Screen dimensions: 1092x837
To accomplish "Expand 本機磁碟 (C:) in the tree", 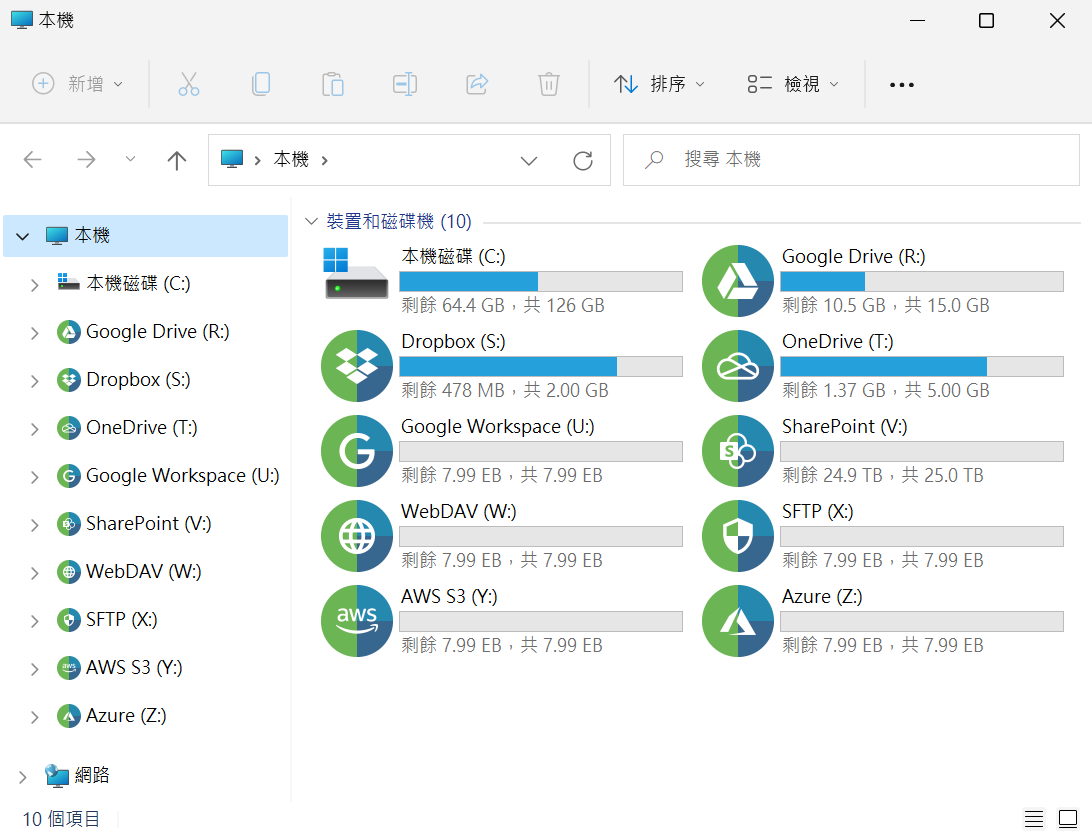I will point(34,284).
